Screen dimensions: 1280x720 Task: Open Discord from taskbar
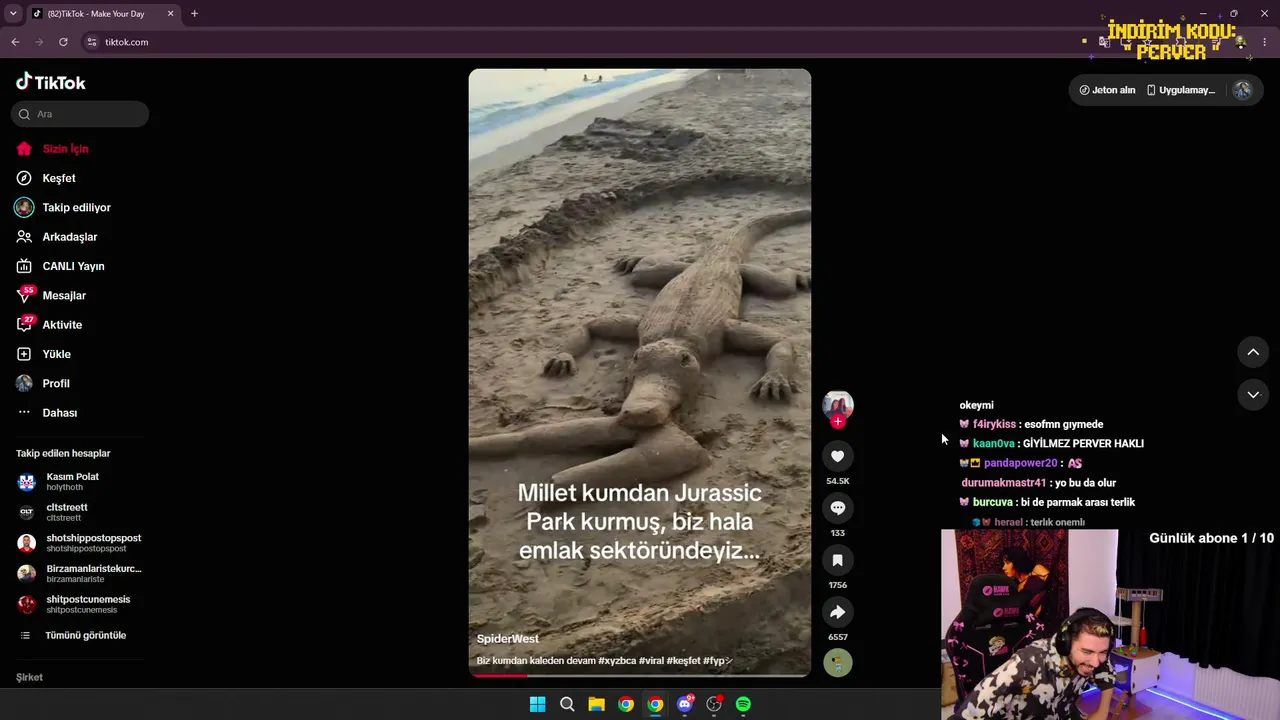[685, 704]
